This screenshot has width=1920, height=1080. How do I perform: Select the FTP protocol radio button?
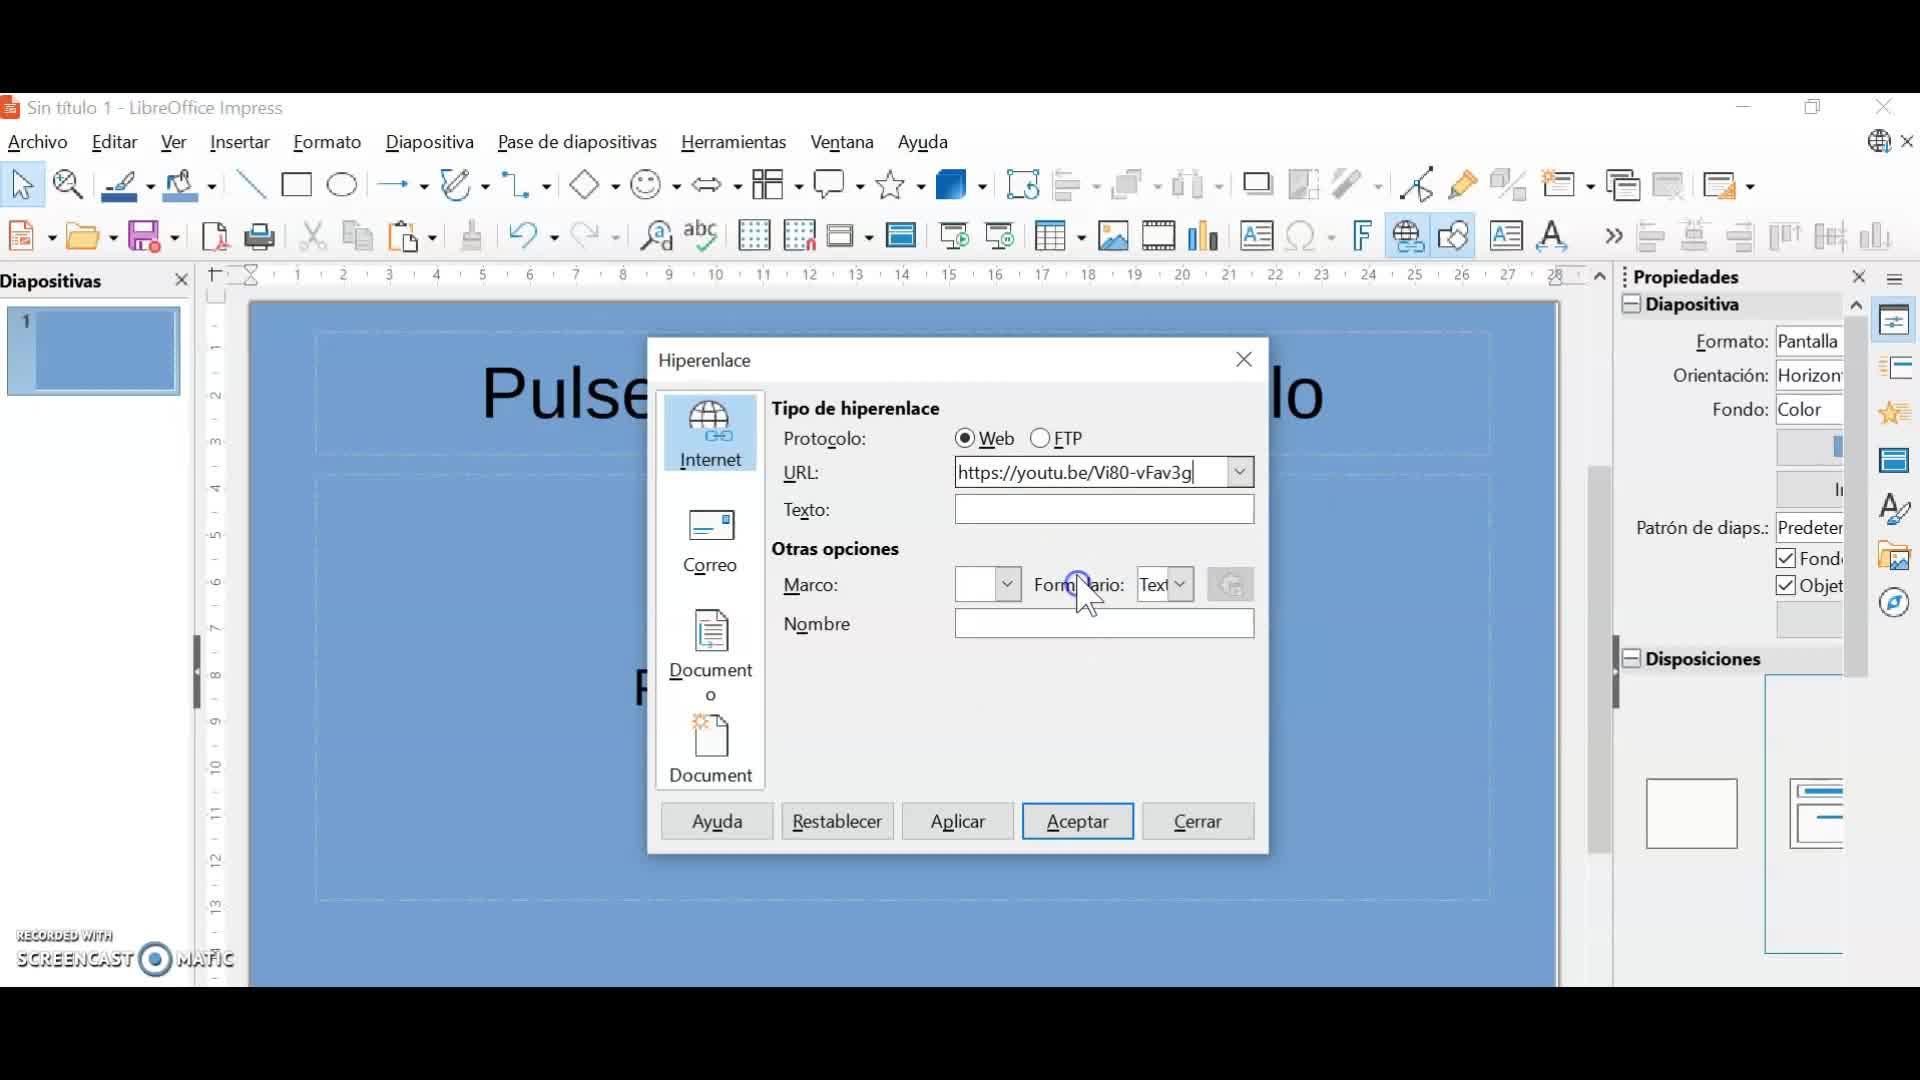(1040, 438)
